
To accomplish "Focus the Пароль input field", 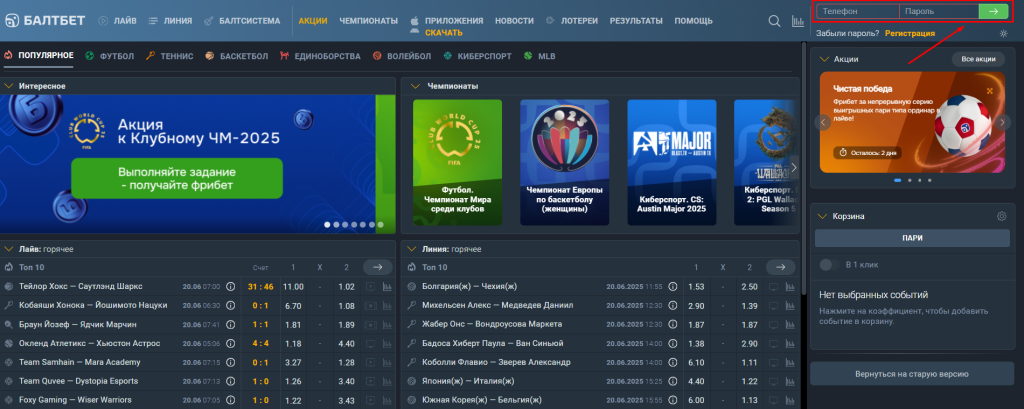I will coord(939,11).
